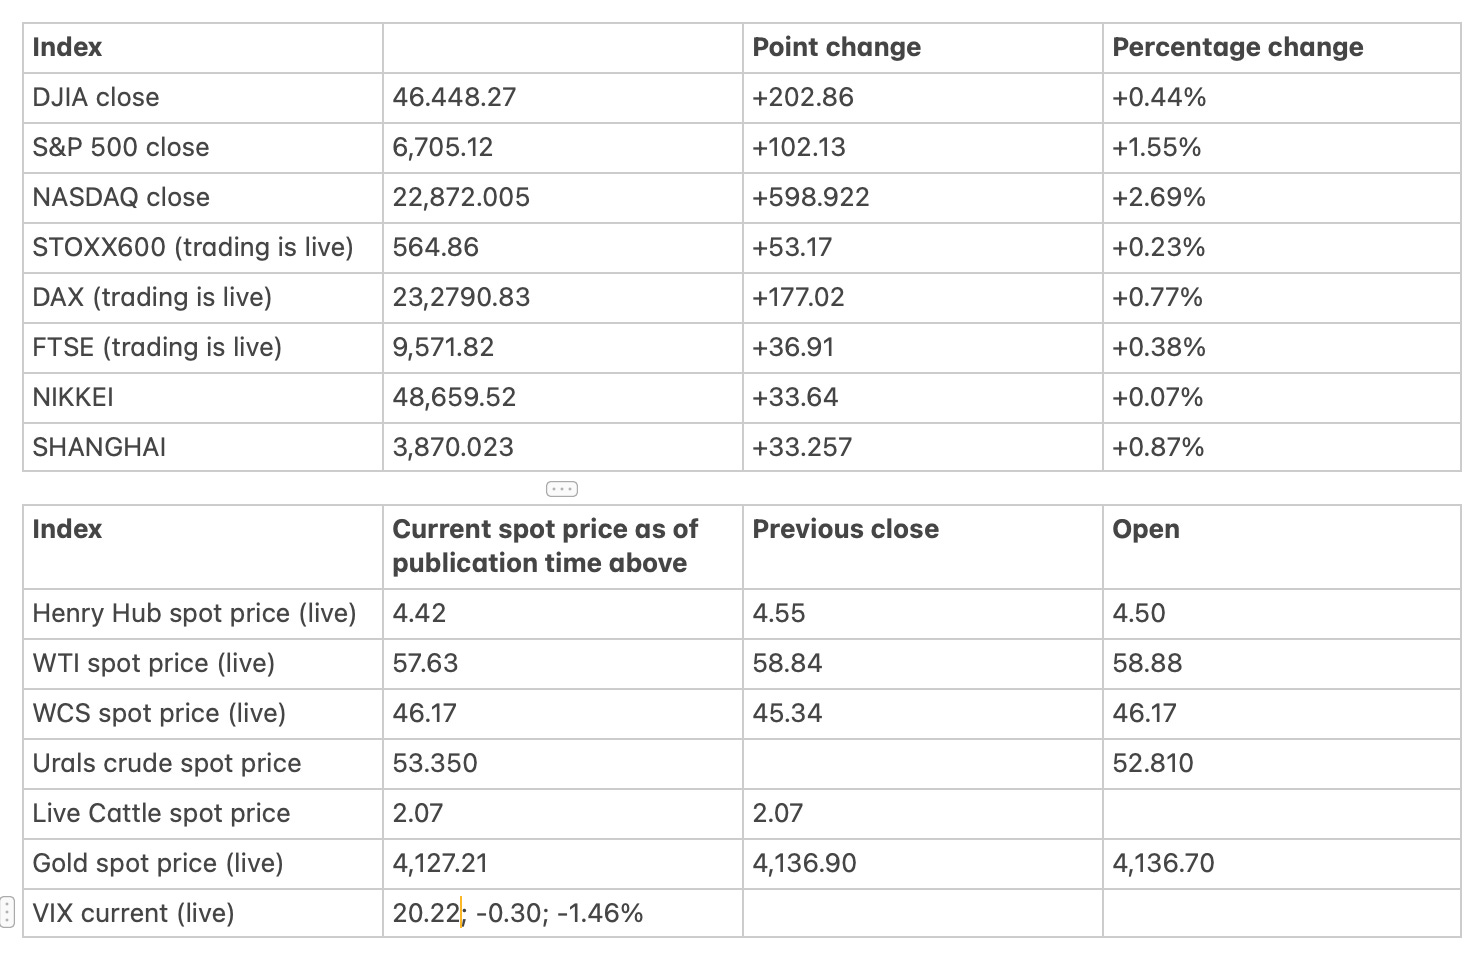Select the NASDAQ close point change +598.922

tap(923, 198)
